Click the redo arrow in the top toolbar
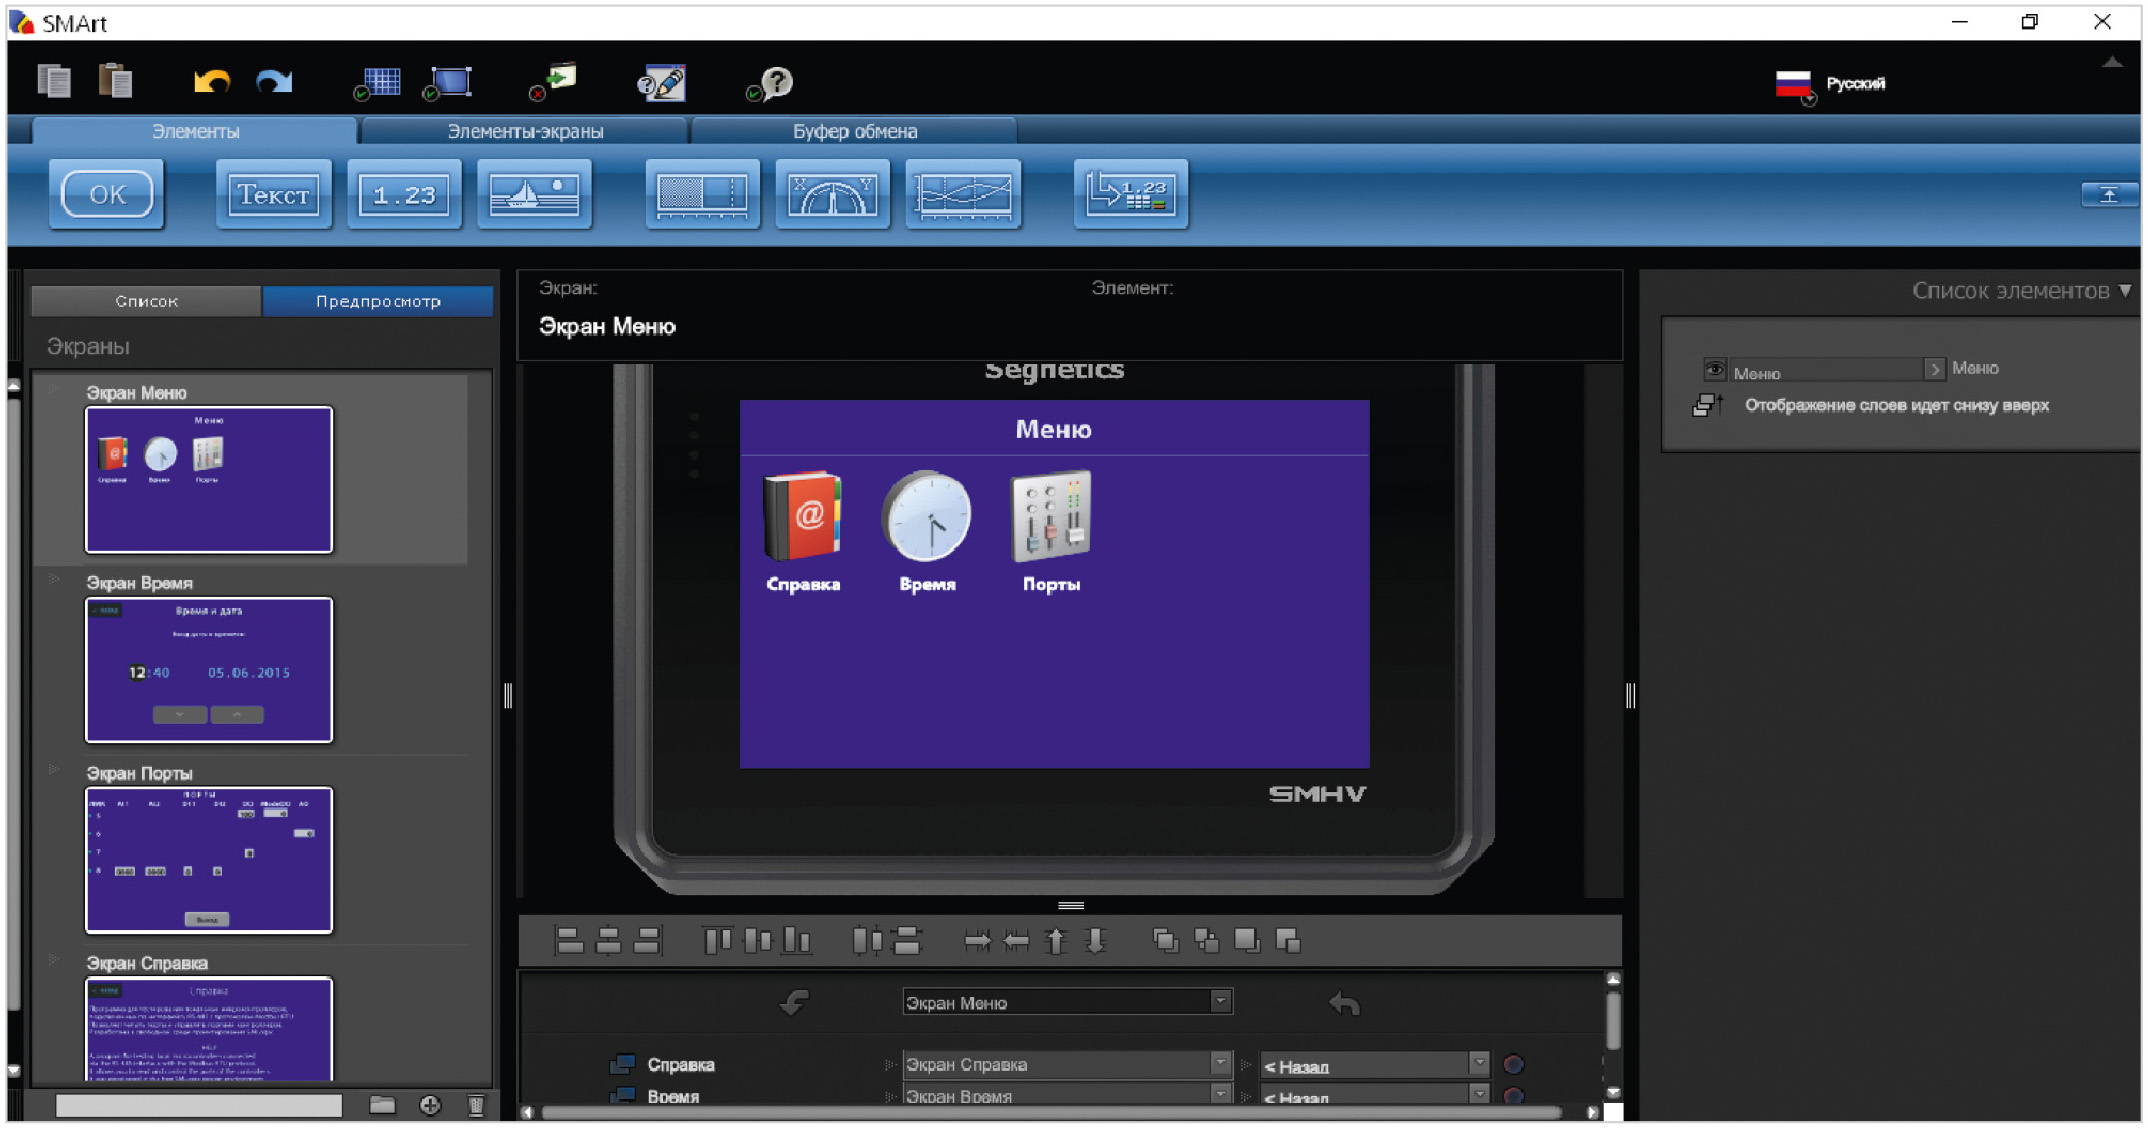Screen dimensions: 2148x1129 coord(274,82)
